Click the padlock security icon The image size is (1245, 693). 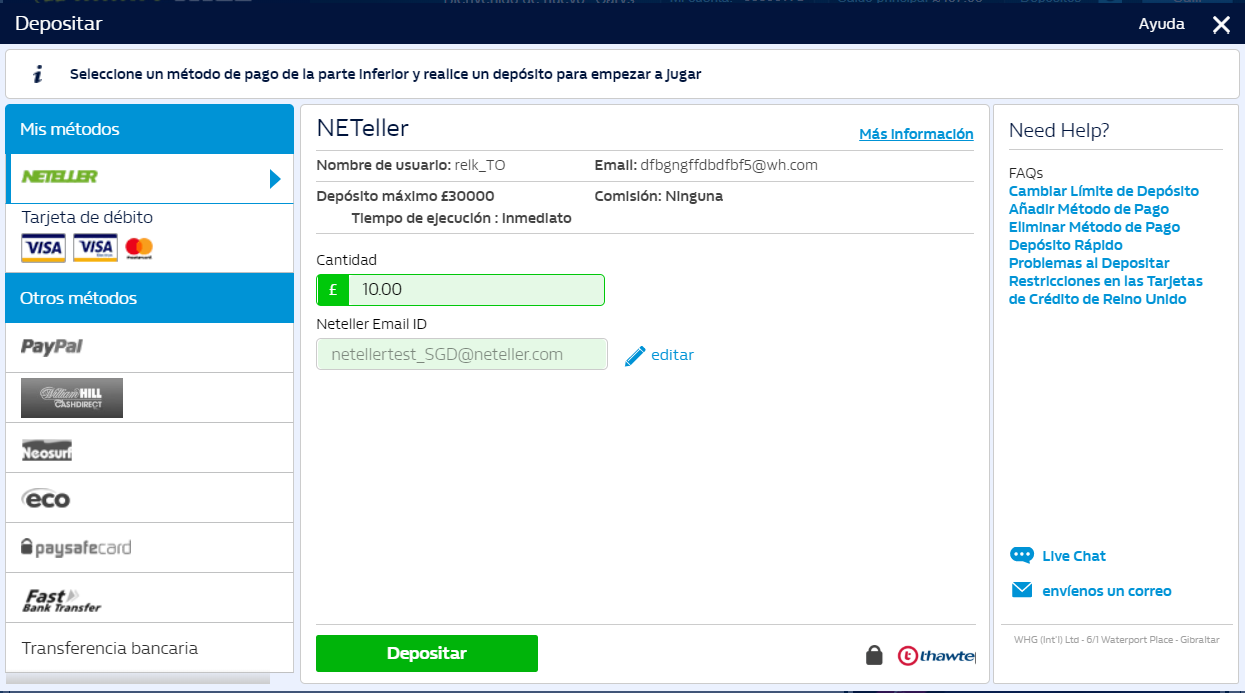coord(874,655)
